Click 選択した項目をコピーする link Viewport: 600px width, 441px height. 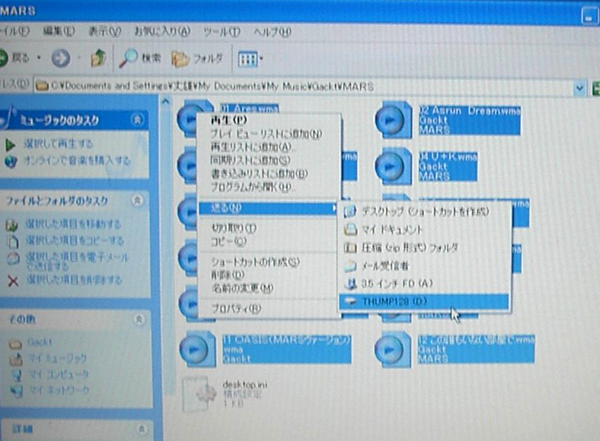pyautogui.click(x=75, y=240)
